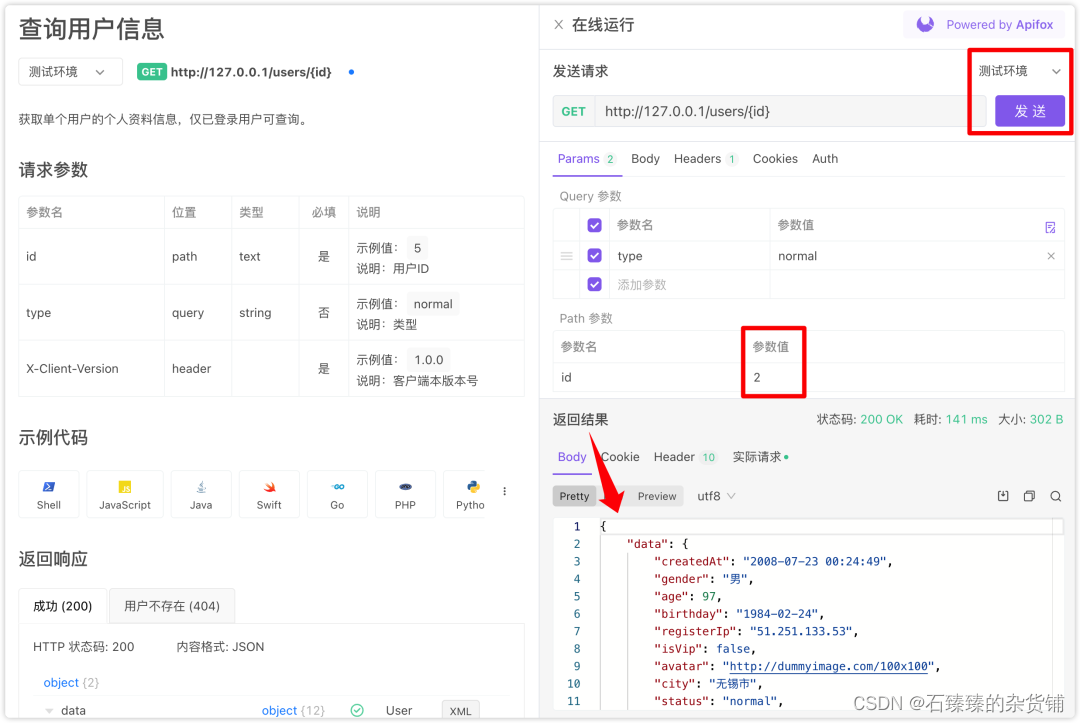Close the 在线运行 panel with the X icon
This screenshot has width=1080, height=723.
coord(559,25)
